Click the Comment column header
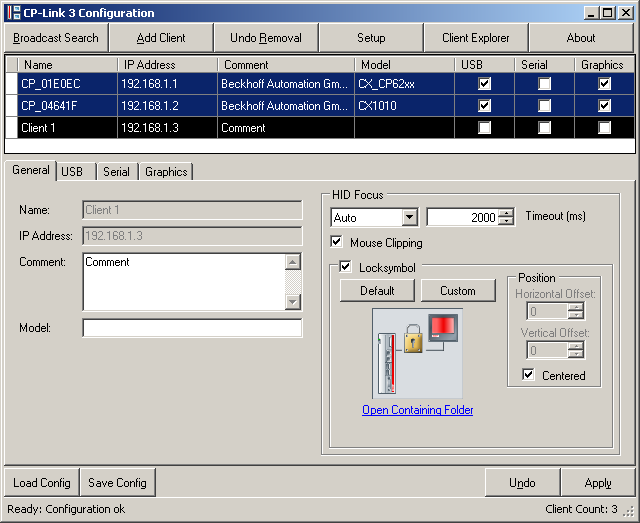This screenshot has width=640, height=523. [286, 65]
